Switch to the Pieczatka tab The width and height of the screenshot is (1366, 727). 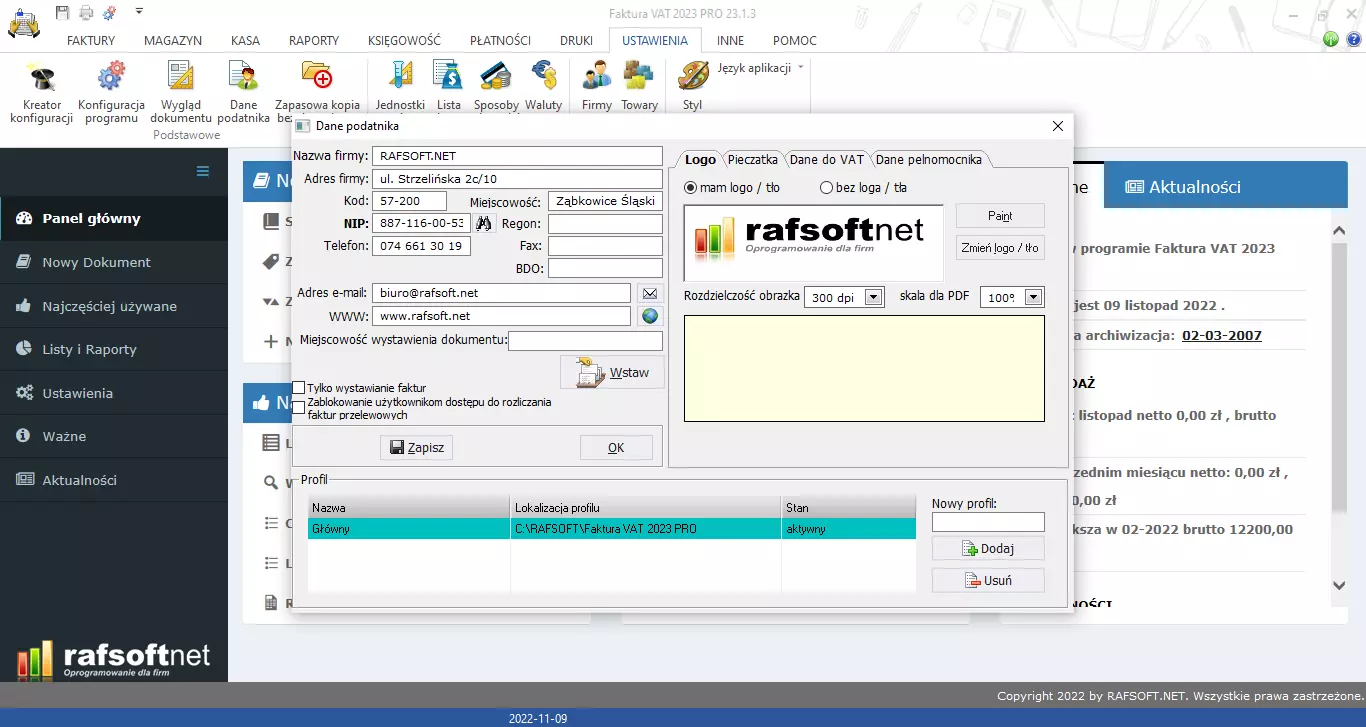pos(752,160)
